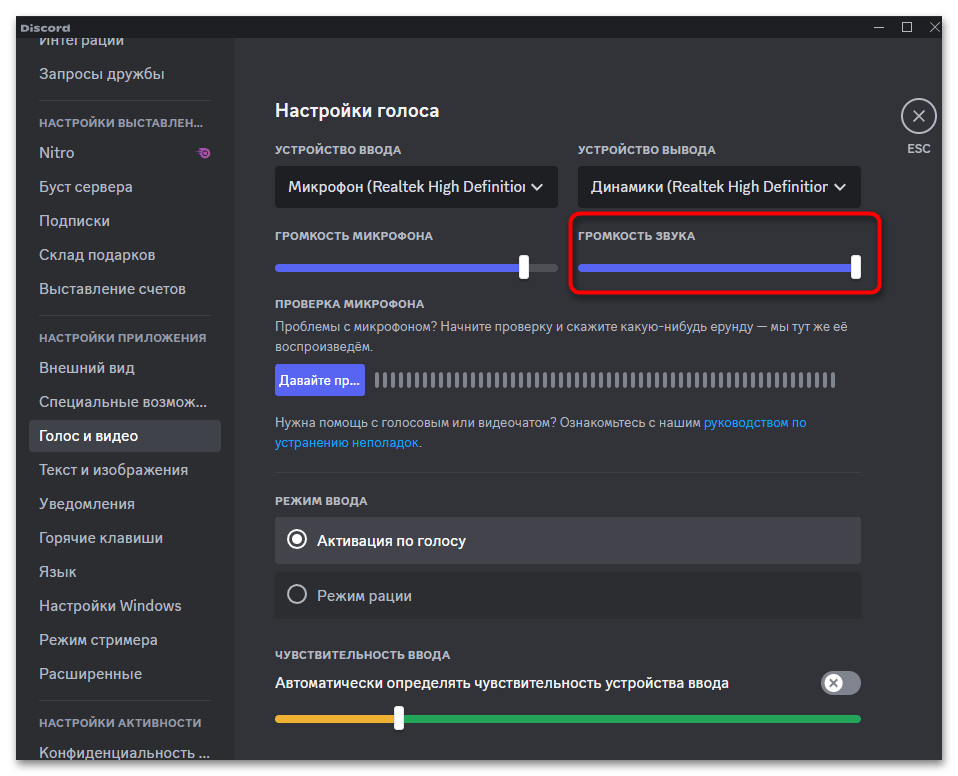Open Конфиденциальность activity settings
This screenshot has height=776, width=958.
[x=125, y=753]
